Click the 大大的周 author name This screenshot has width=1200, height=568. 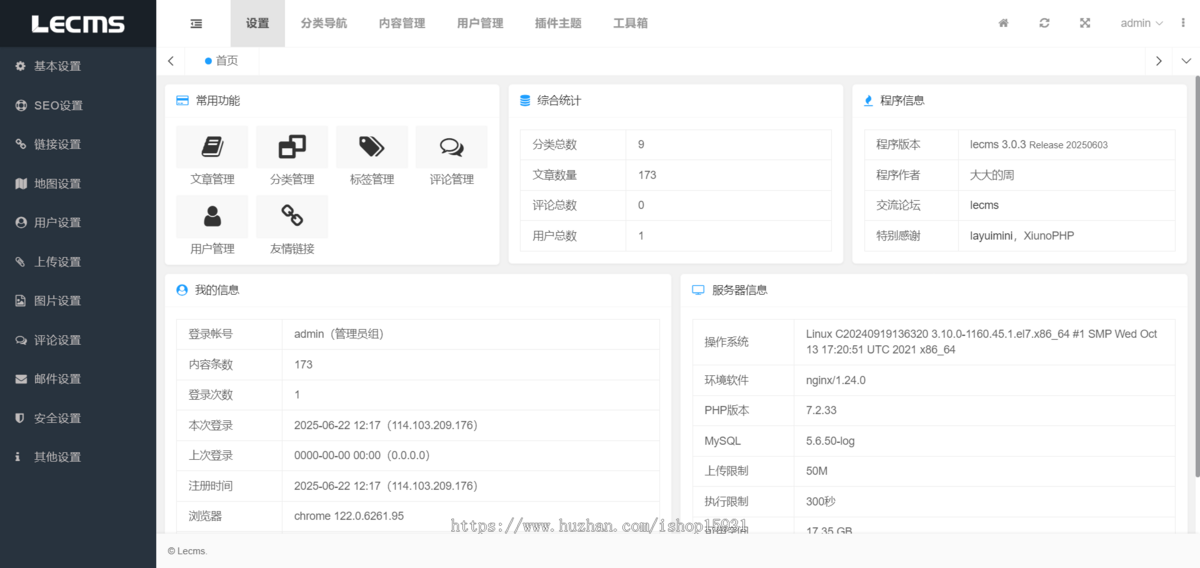(x=992, y=175)
